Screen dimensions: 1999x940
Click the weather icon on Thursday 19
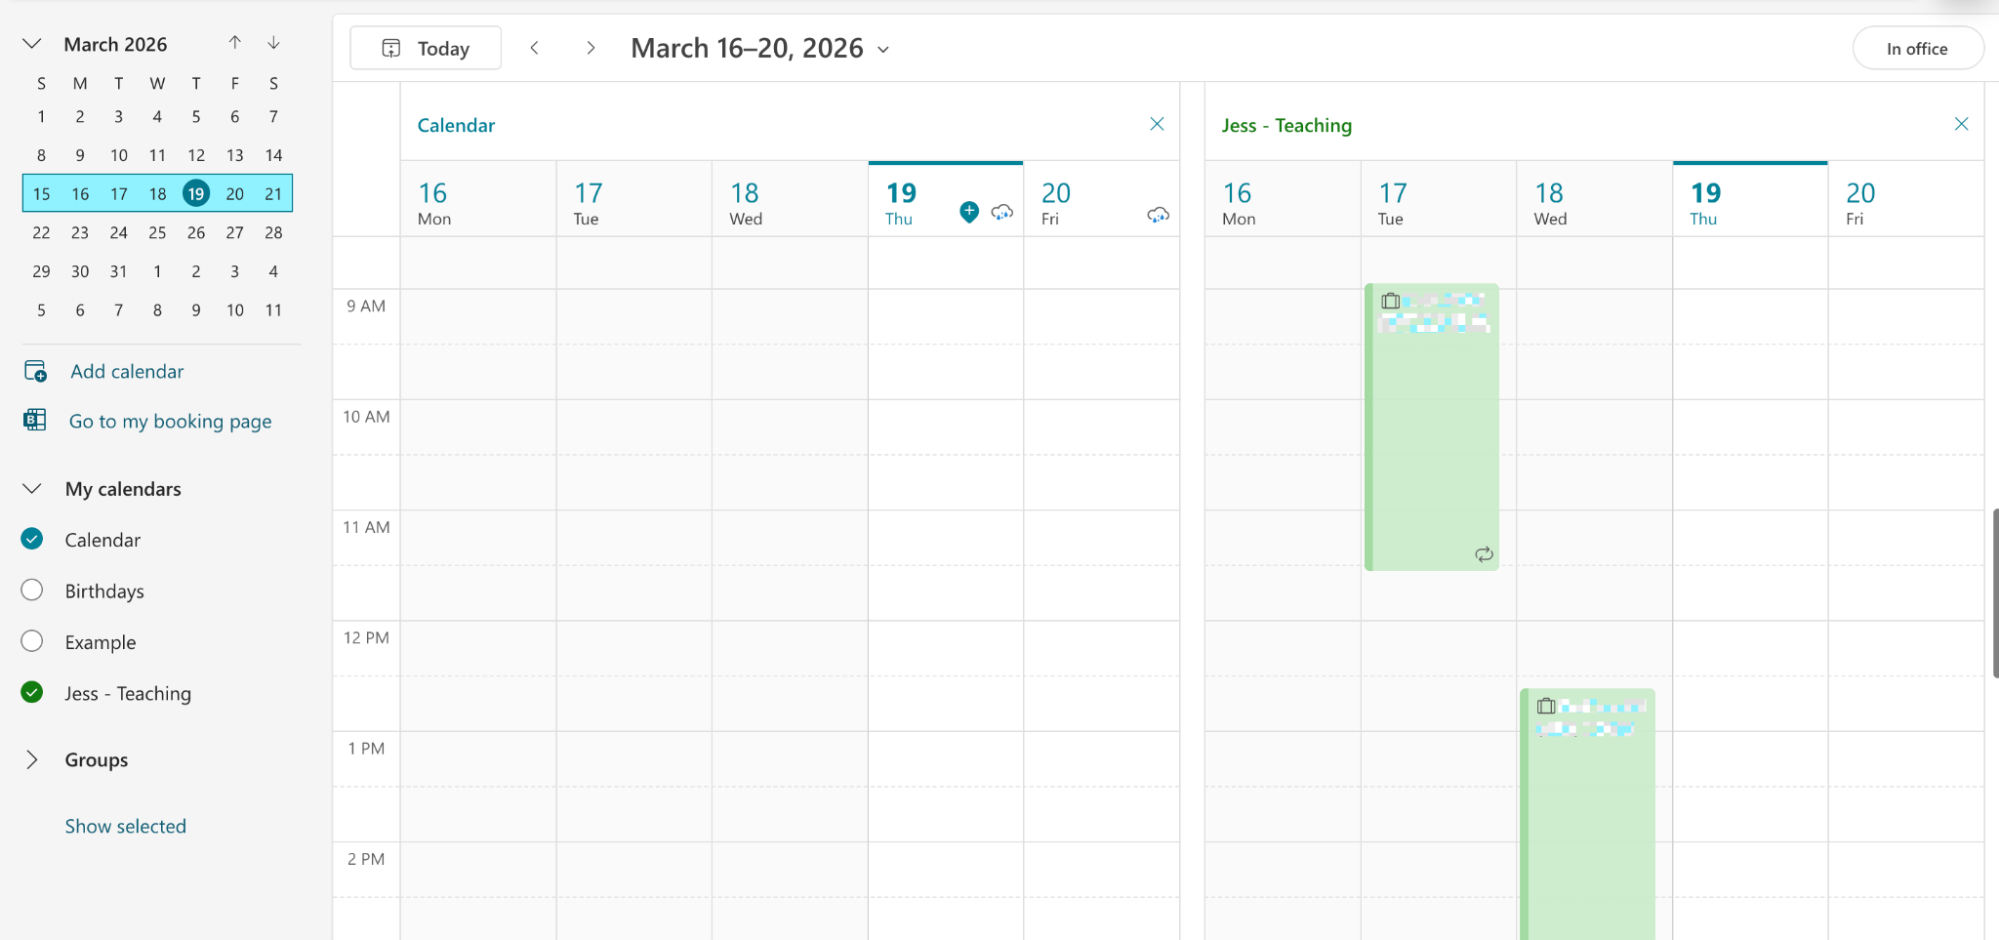[1001, 212]
